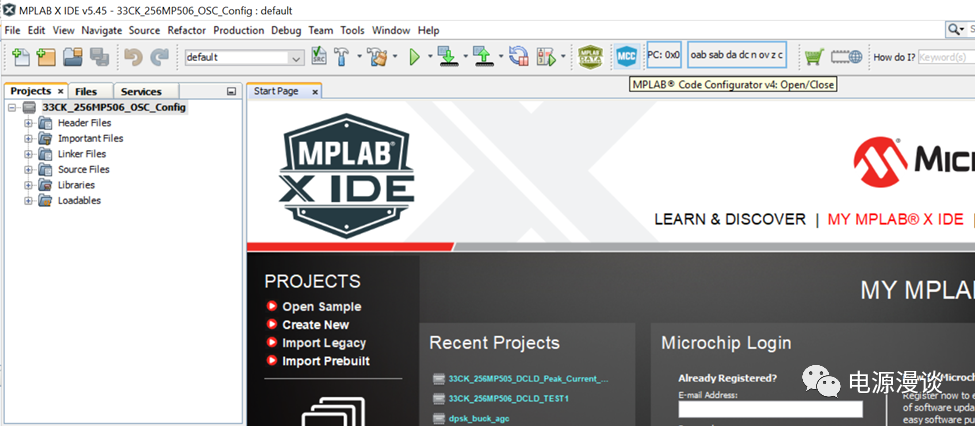This screenshot has height=426, width=975.
Task: Switch to the Files tab
Action: (86, 91)
